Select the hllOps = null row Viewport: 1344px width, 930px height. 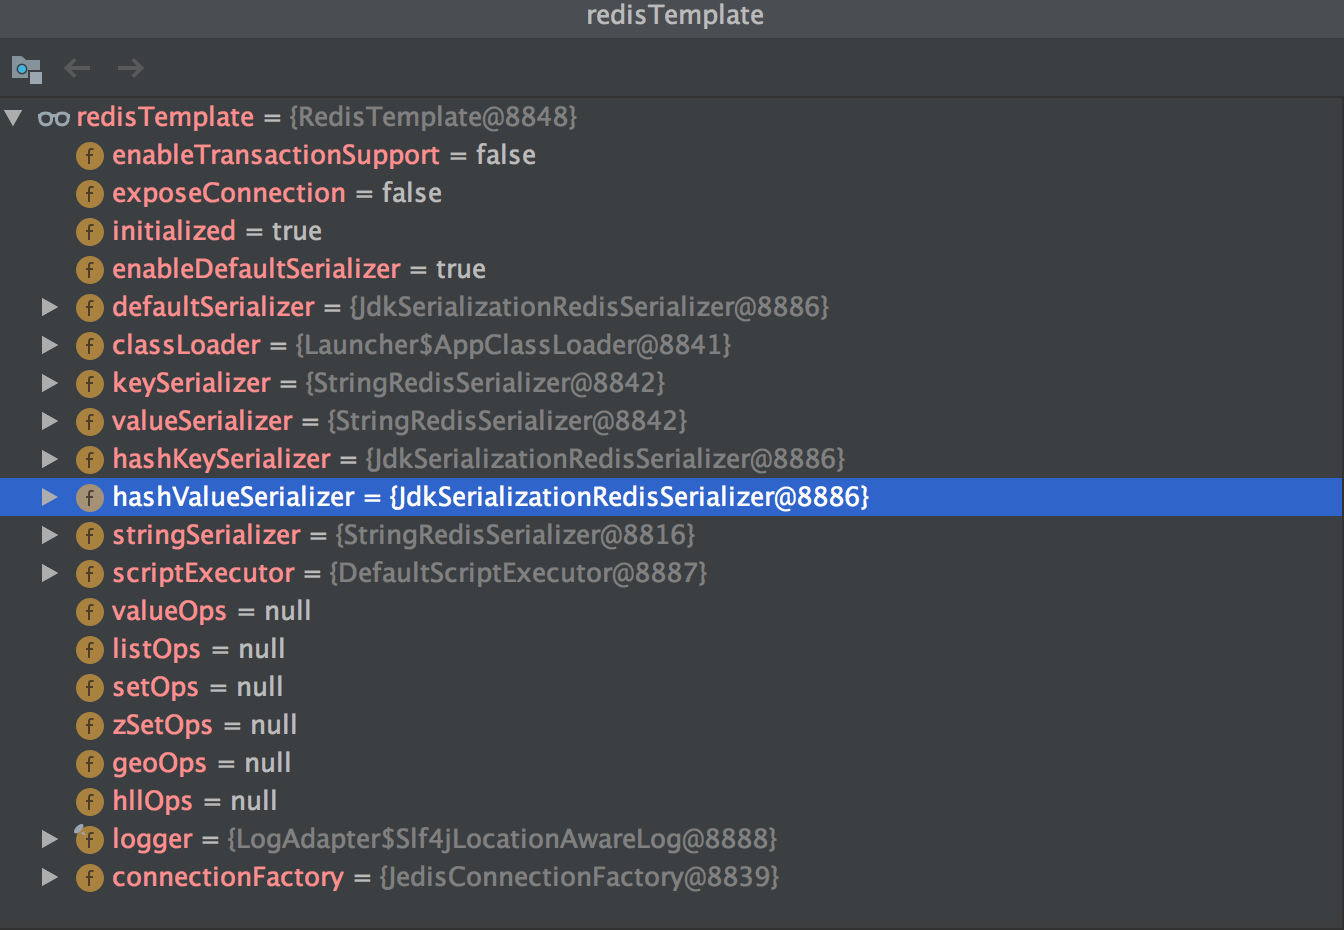click(672, 801)
